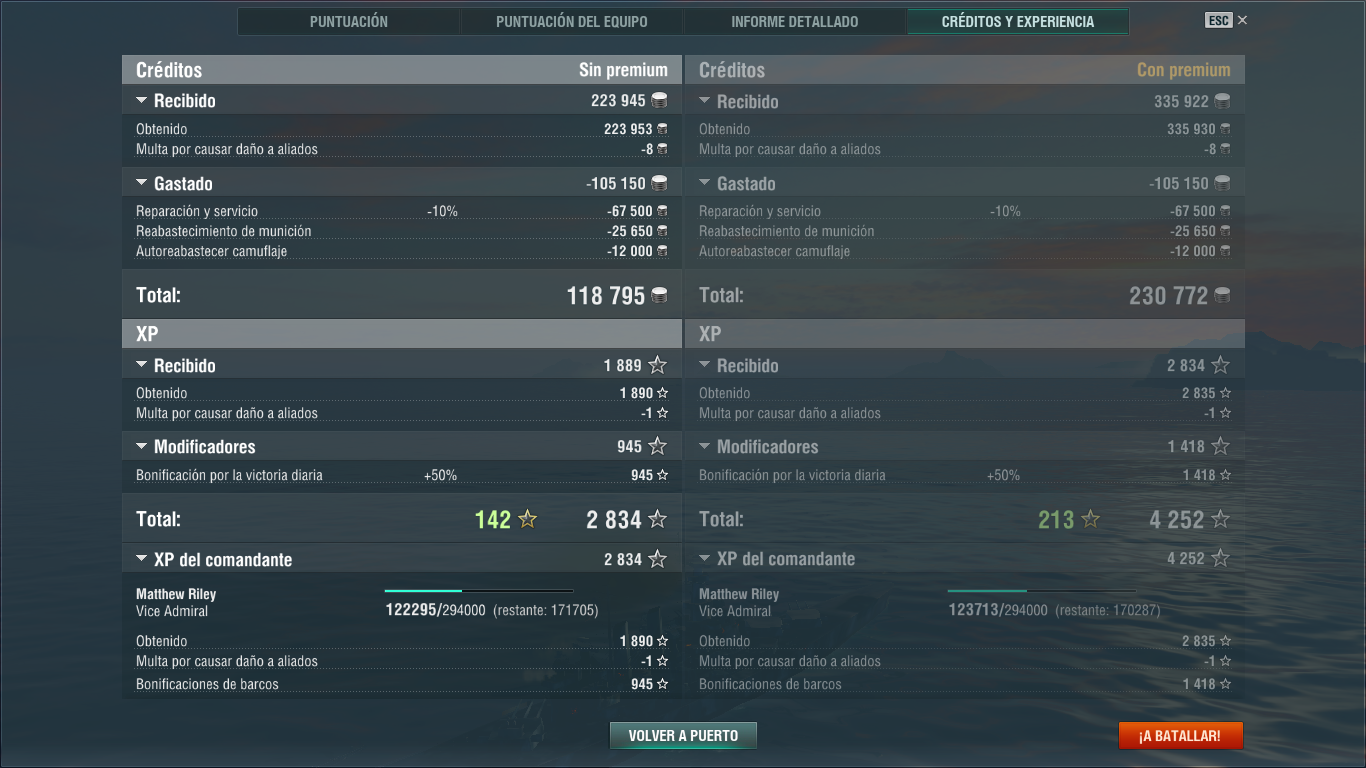Click the premium Bonificaciones de barcos 1 418 value
The width and height of the screenshot is (1366, 768).
(x=1199, y=685)
